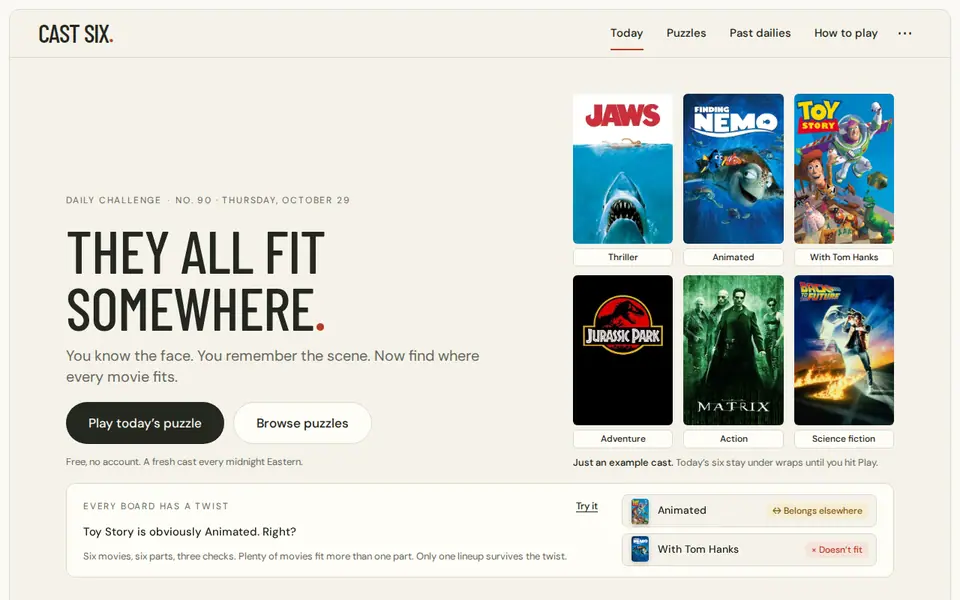The height and width of the screenshot is (600, 960).
Task: Click the Belongs elsewhere badge
Action: coord(817,511)
